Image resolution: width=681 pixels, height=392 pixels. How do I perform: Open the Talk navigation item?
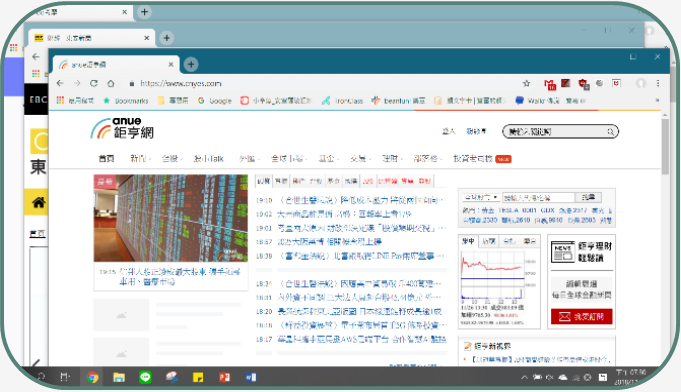(x=208, y=158)
